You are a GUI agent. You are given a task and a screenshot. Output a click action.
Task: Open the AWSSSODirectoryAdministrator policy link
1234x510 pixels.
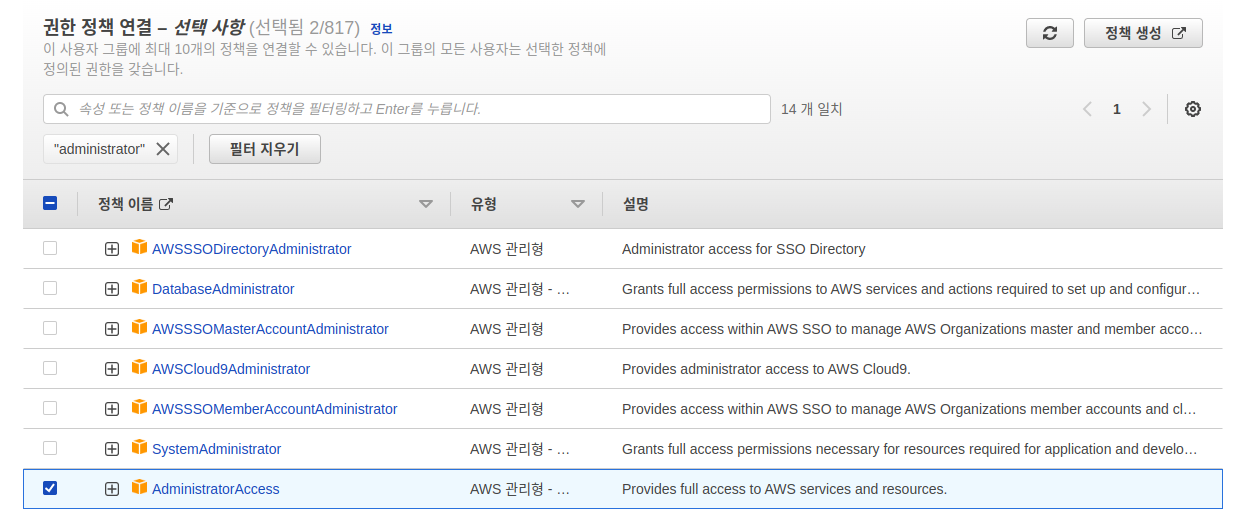[252, 249]
